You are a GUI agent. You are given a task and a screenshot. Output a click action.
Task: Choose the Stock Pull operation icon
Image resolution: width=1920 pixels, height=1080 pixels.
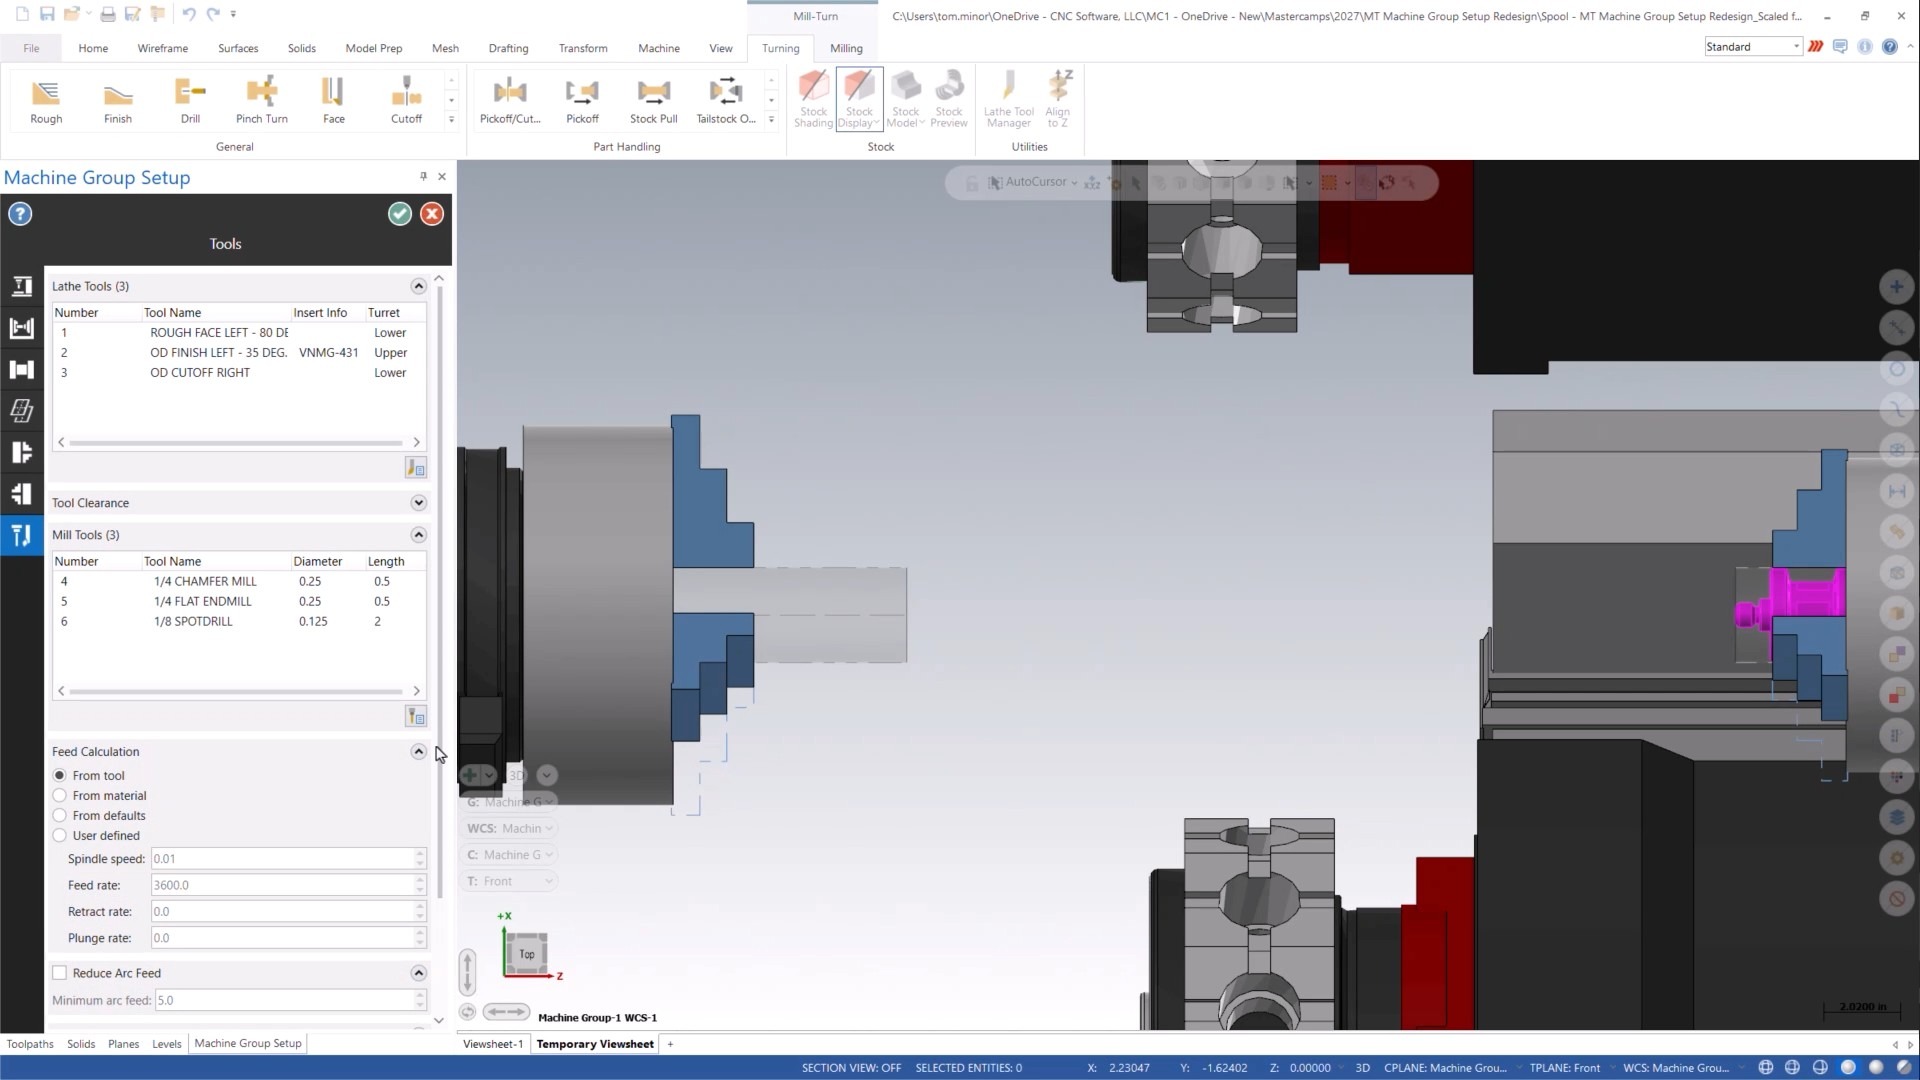pyautogui.click(x=654, y=101)
